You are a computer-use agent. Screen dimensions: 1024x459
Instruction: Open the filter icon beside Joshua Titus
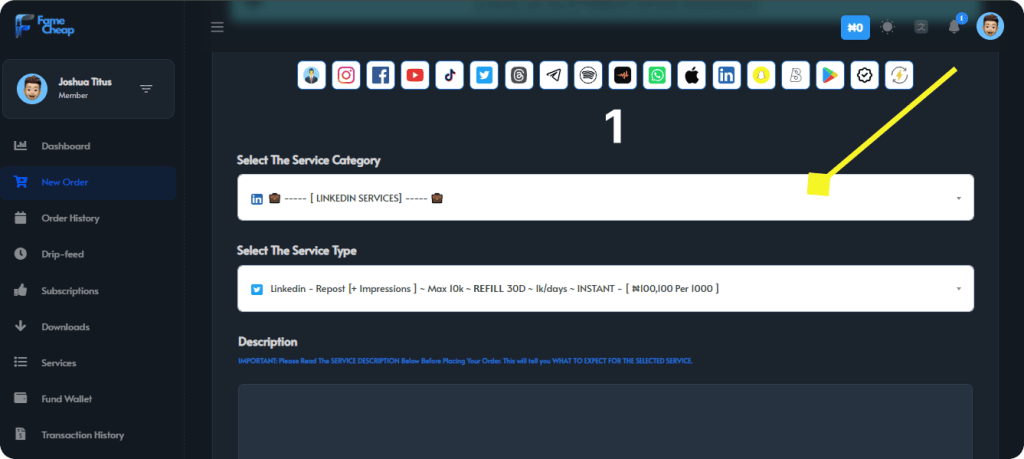pyautogui.click(x=146, y=89)
